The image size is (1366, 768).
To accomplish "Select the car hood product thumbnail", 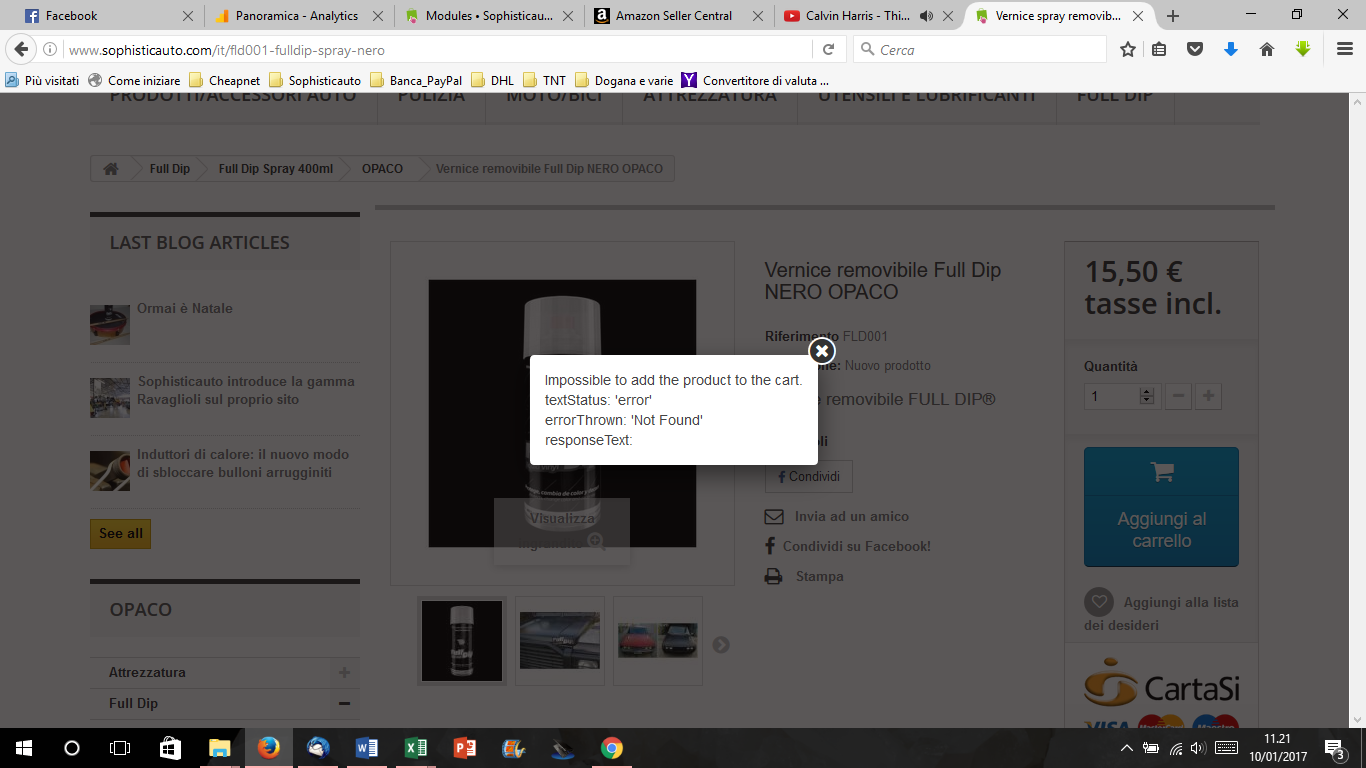I will (560, 641).
